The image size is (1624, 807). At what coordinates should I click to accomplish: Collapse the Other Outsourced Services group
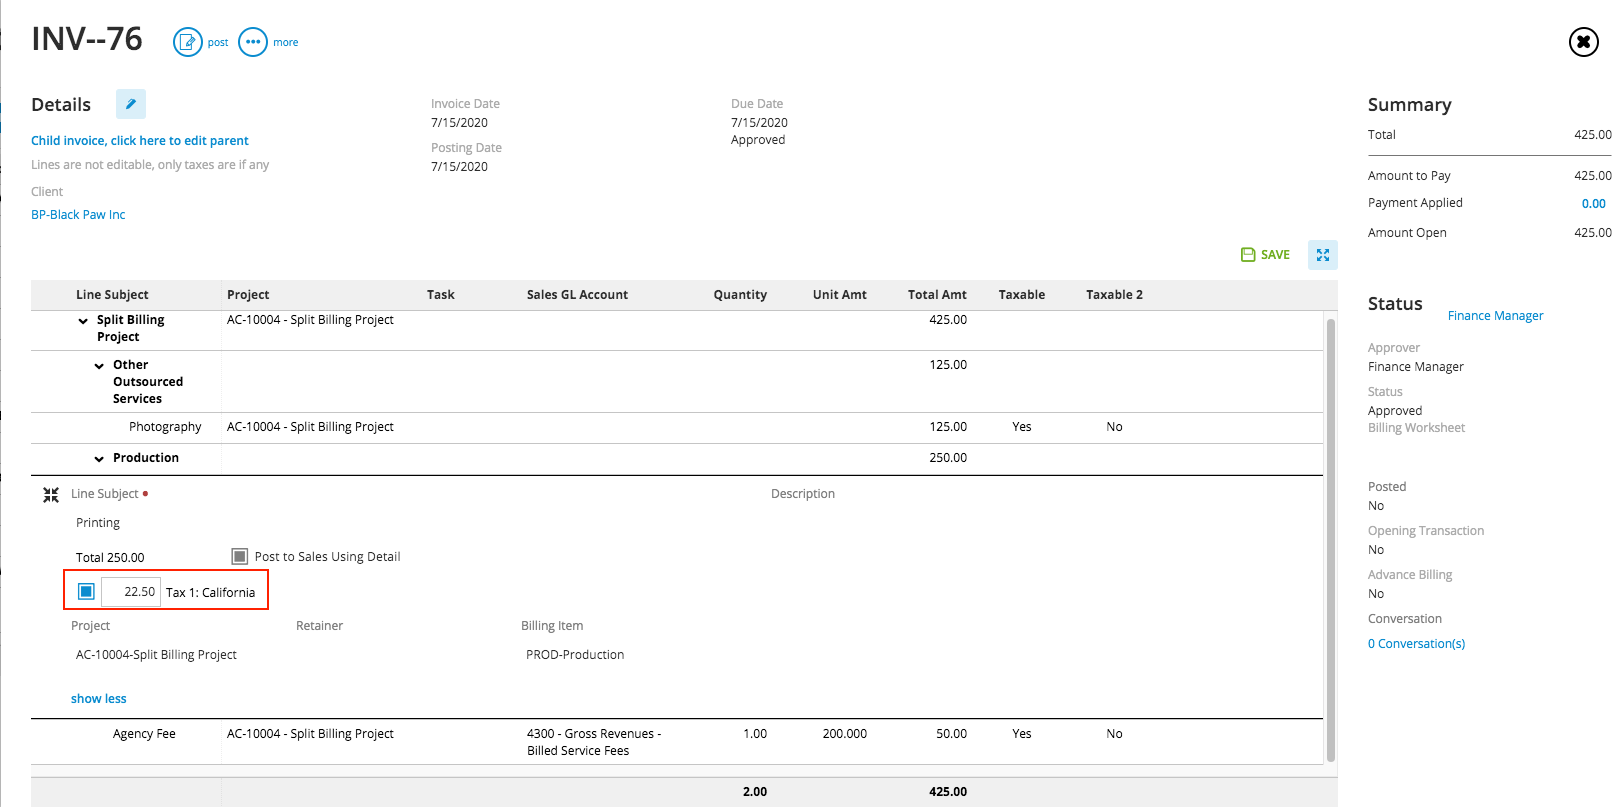click(x=99, y=366)
